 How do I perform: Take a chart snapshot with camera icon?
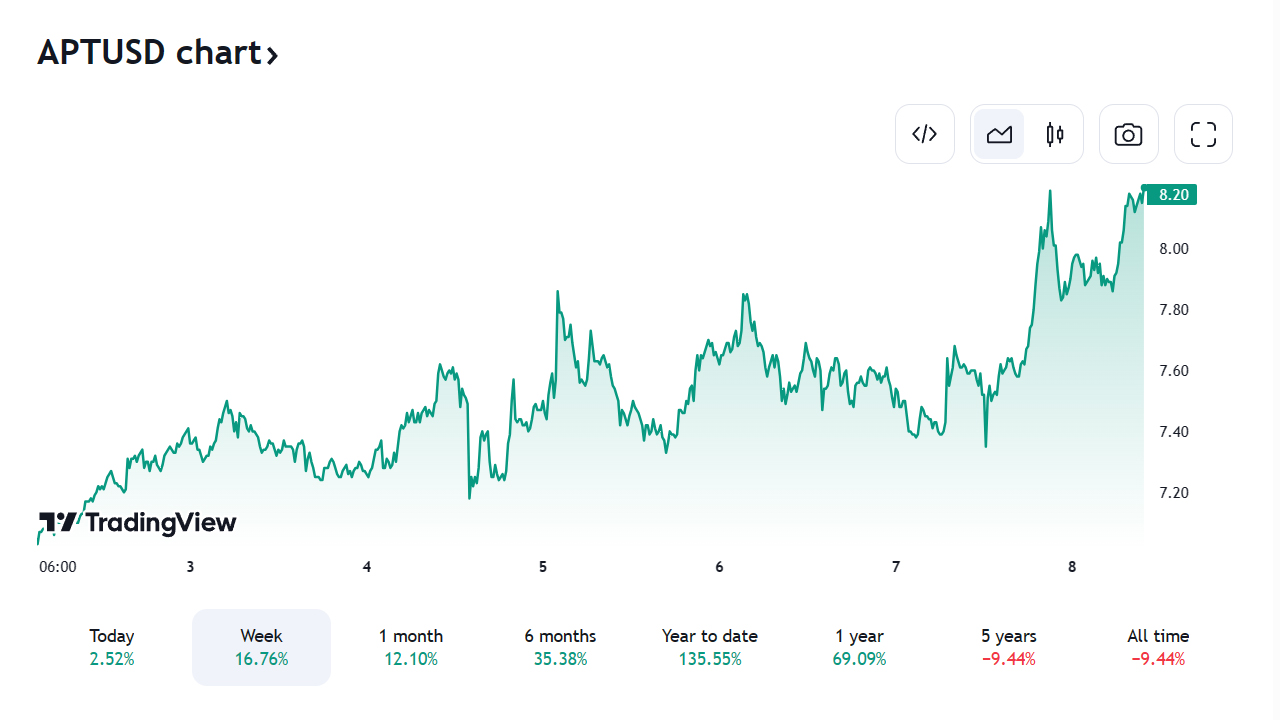(x=1128, y=134)
